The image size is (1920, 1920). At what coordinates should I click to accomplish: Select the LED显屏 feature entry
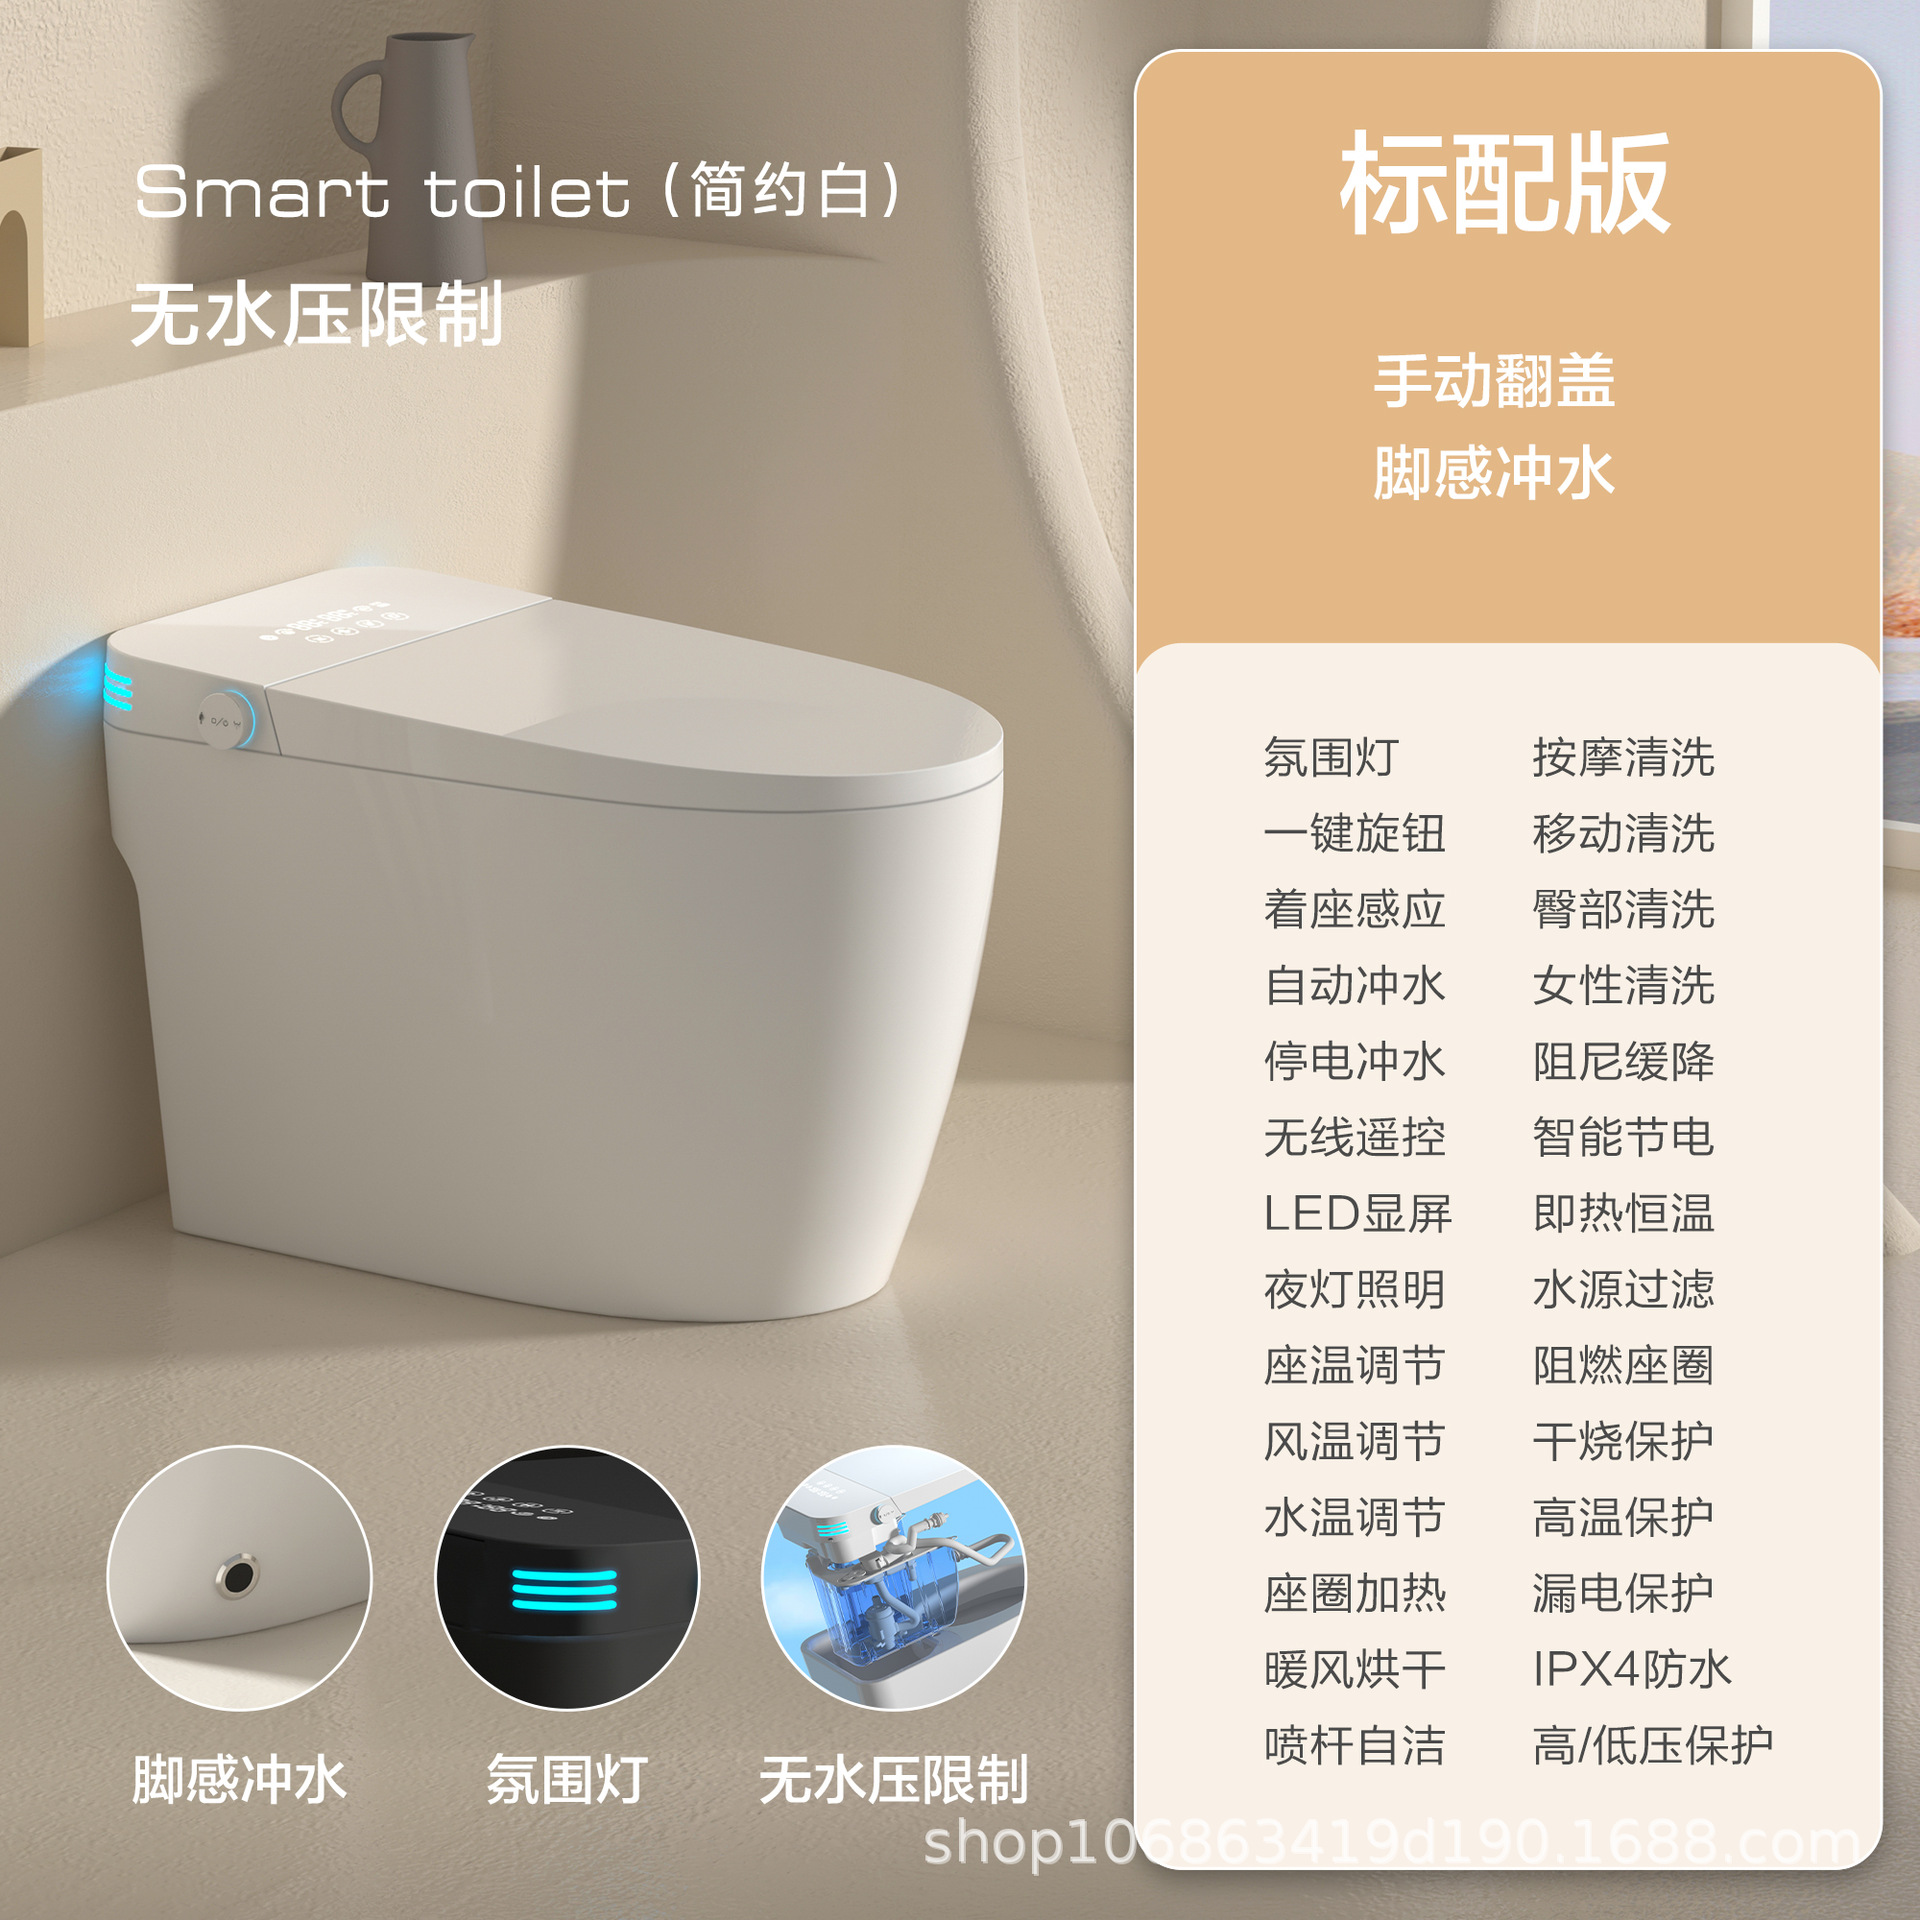pos(1358,1213)
